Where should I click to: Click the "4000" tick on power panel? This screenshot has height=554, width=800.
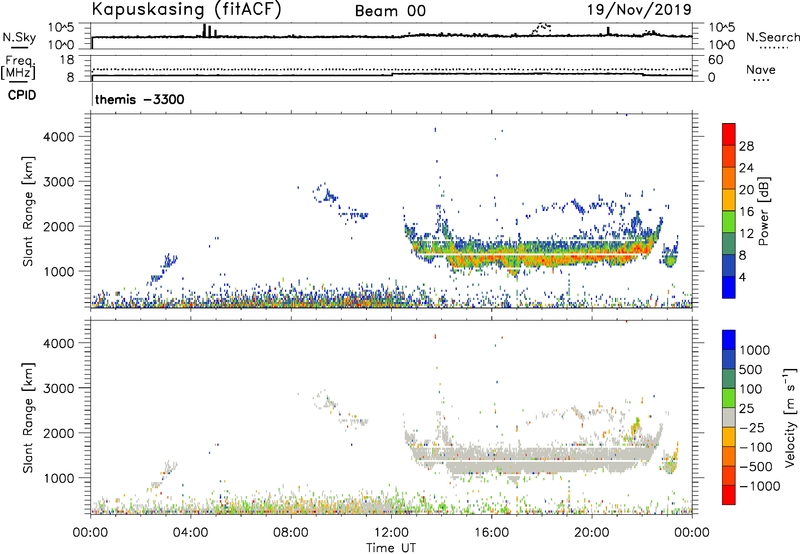pyautogui.click(x=58, y=137)
